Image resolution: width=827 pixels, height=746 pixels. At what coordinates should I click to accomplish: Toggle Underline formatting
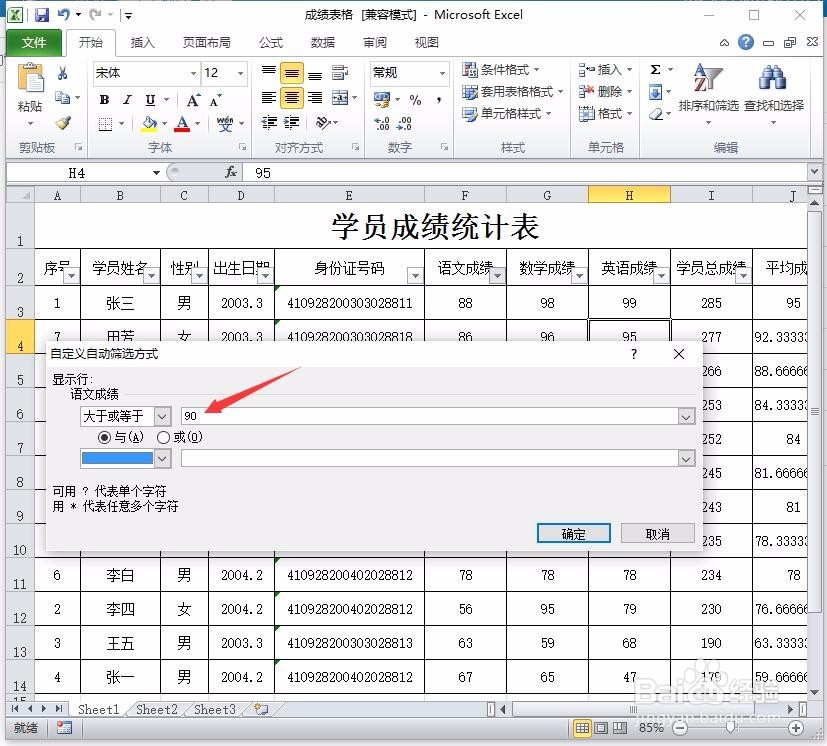[150, 100]
